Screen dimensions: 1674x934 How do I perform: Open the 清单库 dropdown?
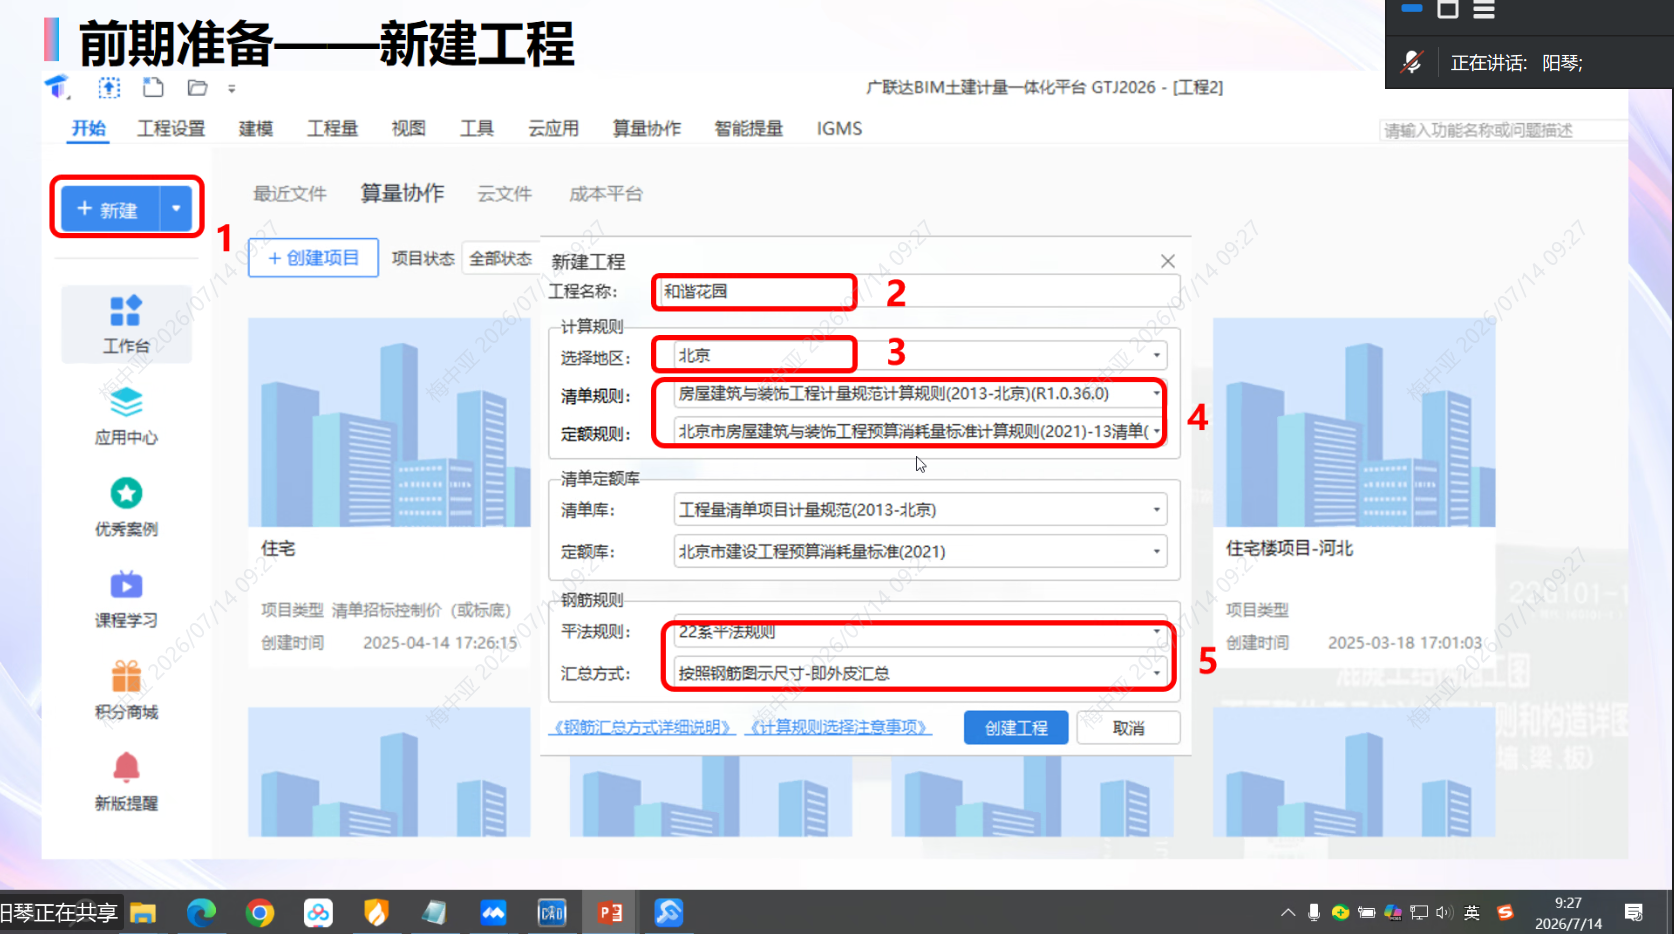point(1157,510)
